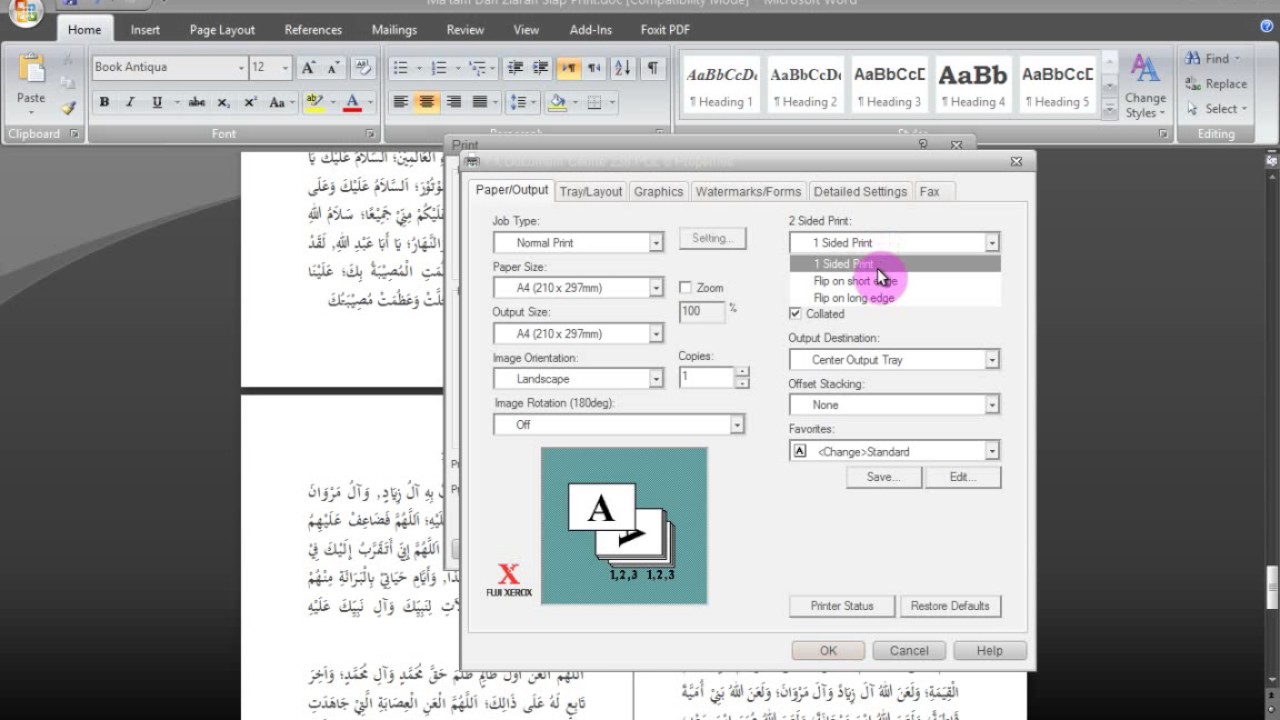Click the Printer Status button
Screen dimensions: 1280x720
coord(842,606)
